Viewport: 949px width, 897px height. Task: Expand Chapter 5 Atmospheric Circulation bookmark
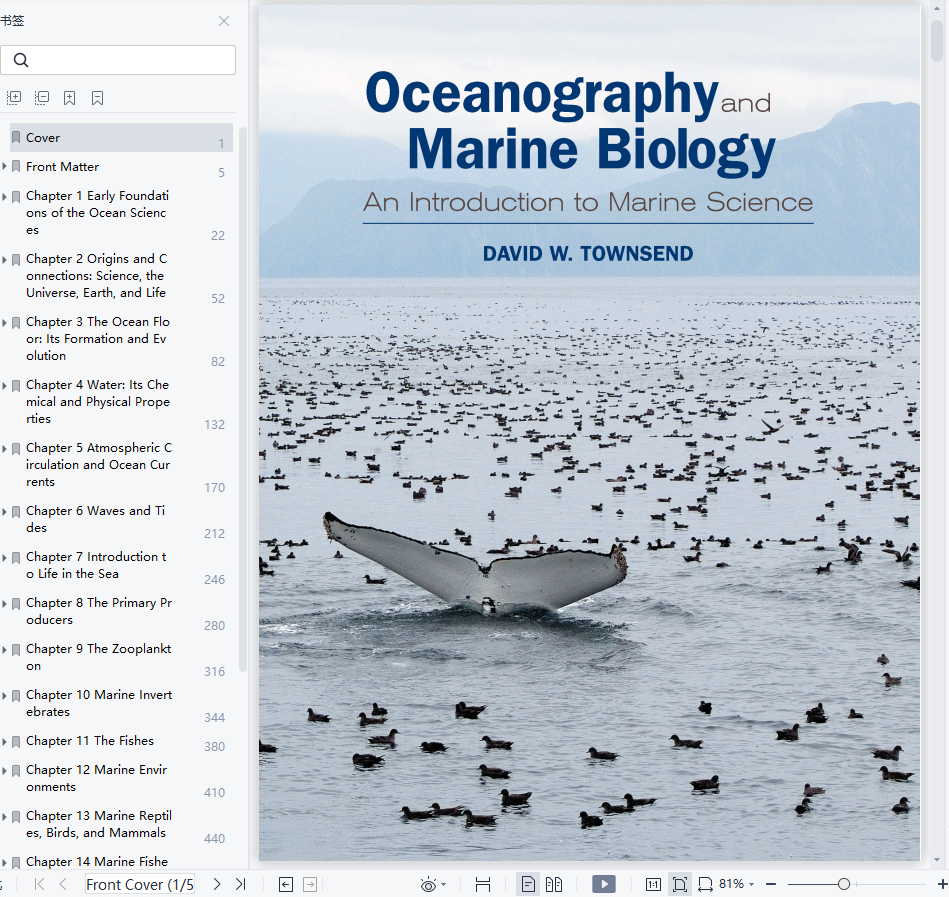point(4,448)
